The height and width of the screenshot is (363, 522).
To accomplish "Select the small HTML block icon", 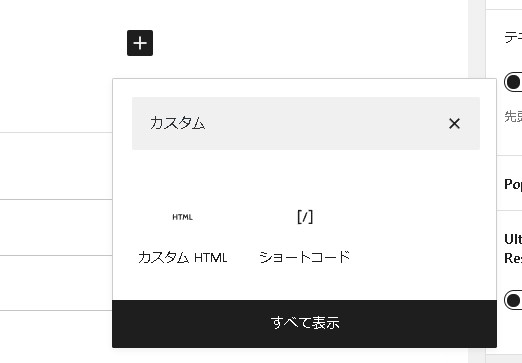I will (182, 217).
